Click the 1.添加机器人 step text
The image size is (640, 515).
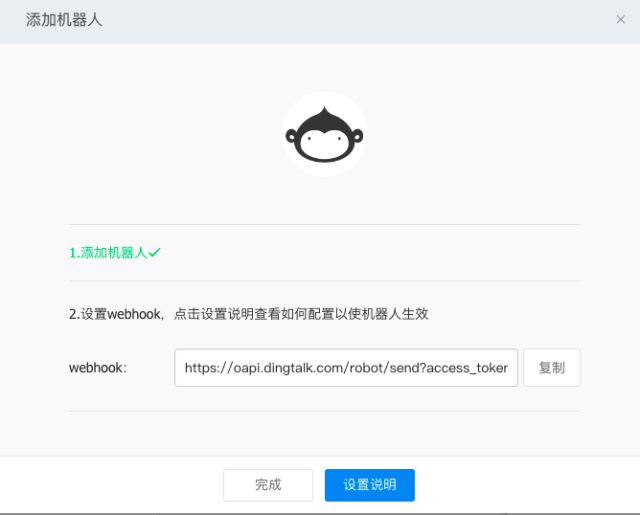[108, 253]
